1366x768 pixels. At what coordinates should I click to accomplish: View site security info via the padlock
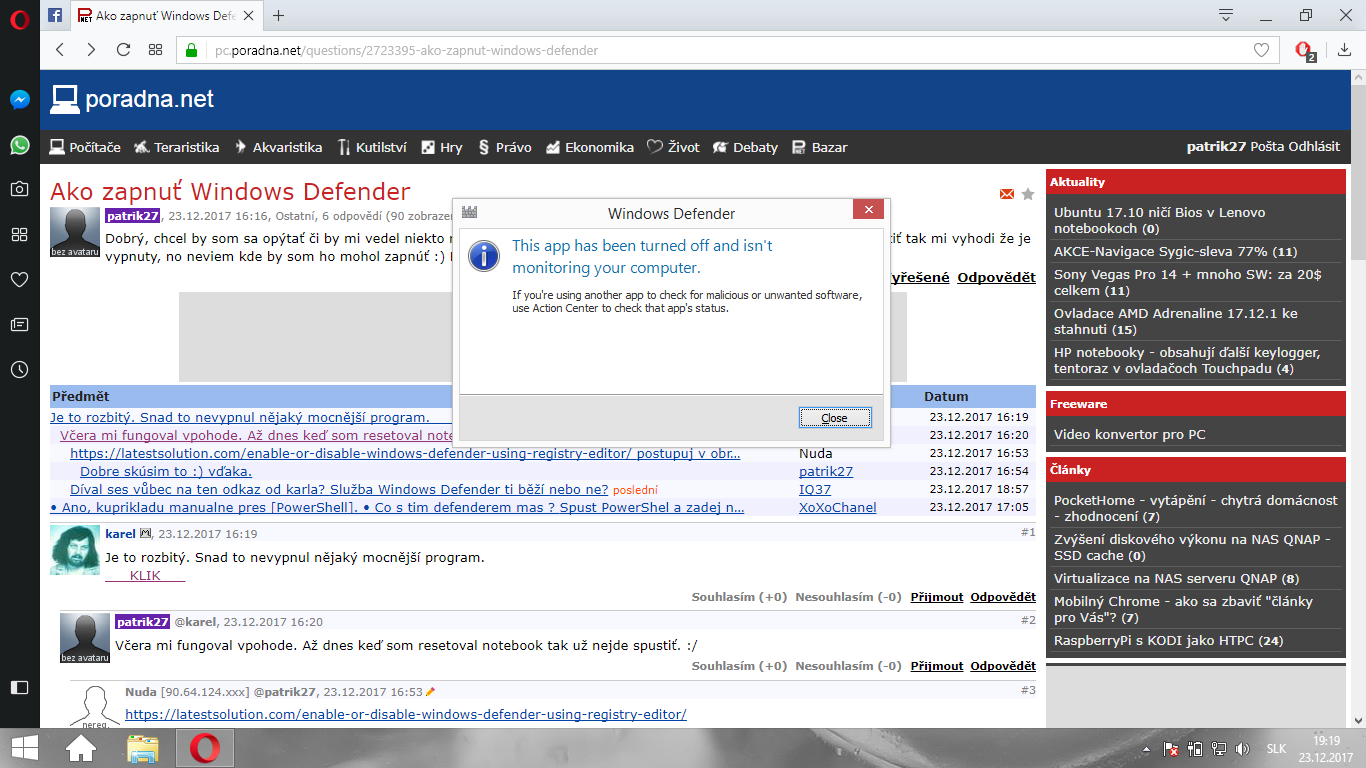193,50
